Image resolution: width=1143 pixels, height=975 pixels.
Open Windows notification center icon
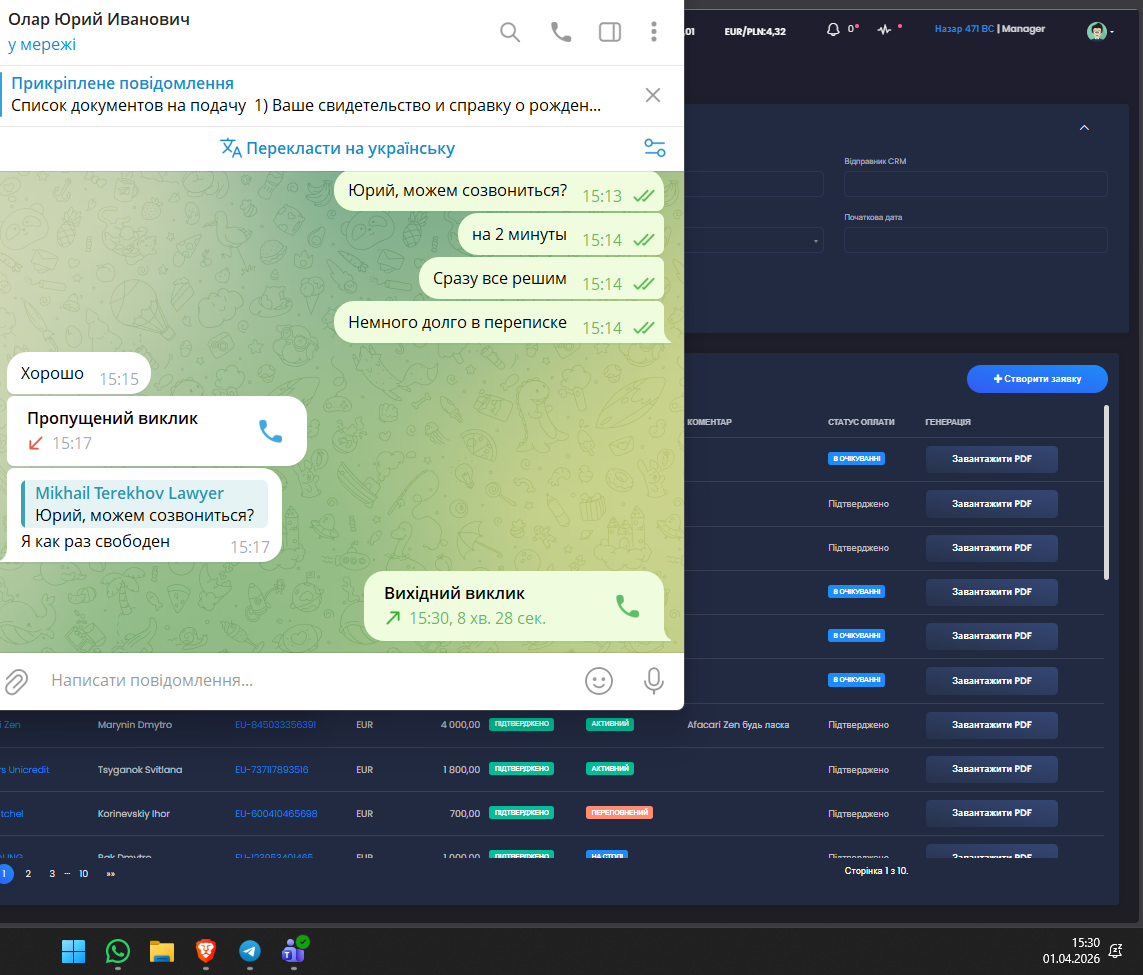click(x=1115, y=950)
